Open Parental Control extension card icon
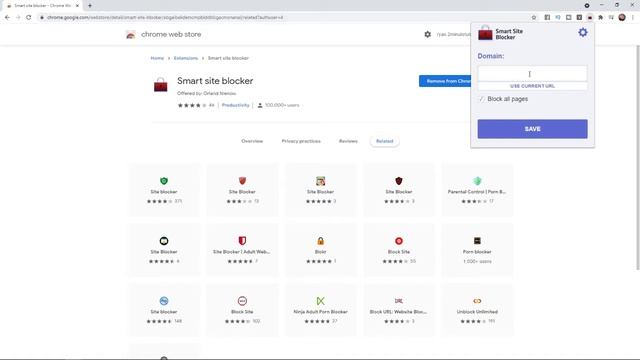Viewport: 640px width, 360px height. tap(477, 181)
